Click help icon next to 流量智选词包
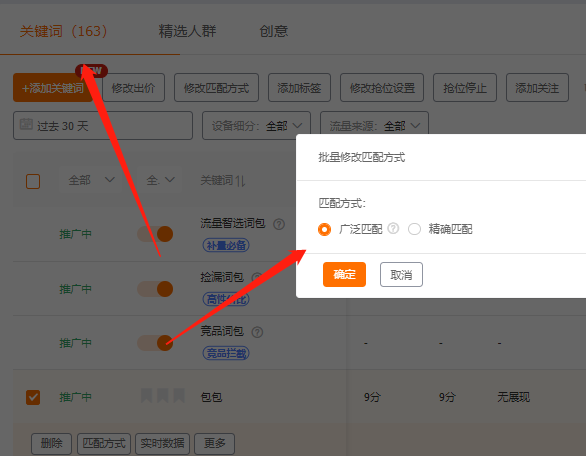Image resolution: width=586 pixels, height=456 pixels. point(279,224)
